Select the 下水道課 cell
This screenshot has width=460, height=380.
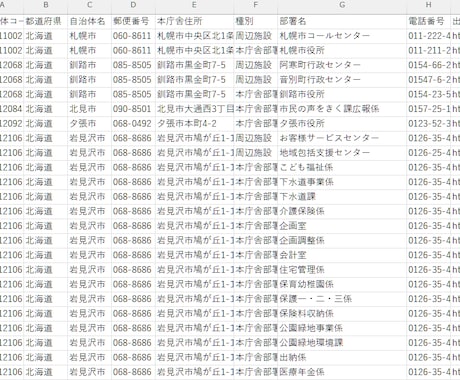(x=342, y=197)
